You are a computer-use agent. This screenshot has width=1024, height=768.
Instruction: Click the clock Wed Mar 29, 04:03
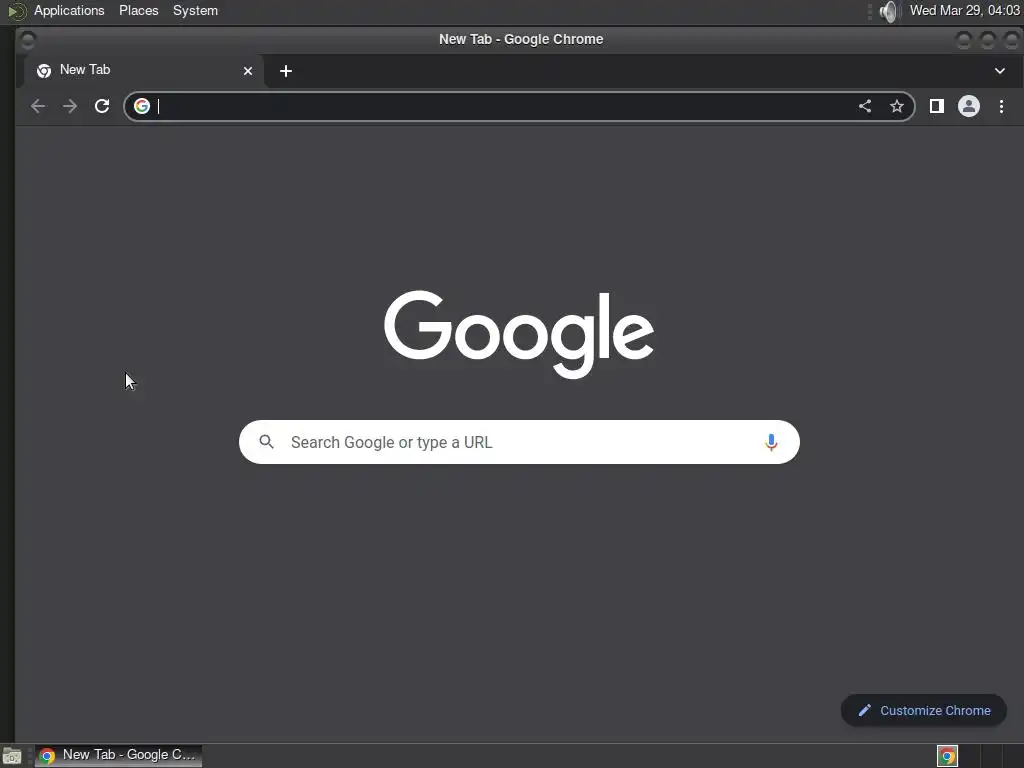965,10
